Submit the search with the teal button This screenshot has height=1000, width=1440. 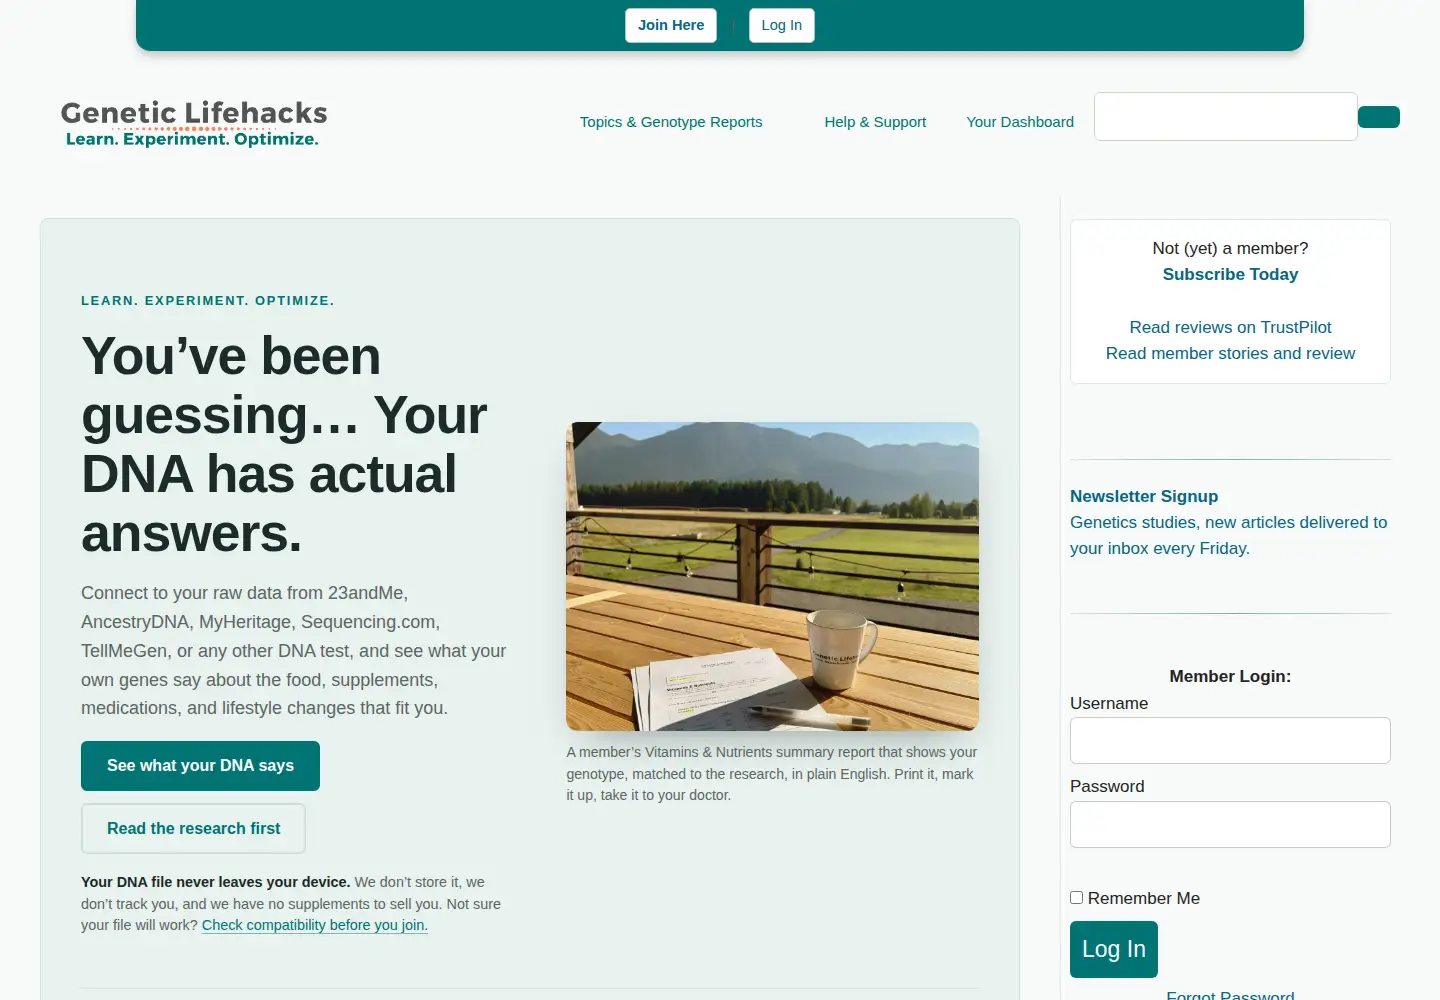tap(1379, 117)
